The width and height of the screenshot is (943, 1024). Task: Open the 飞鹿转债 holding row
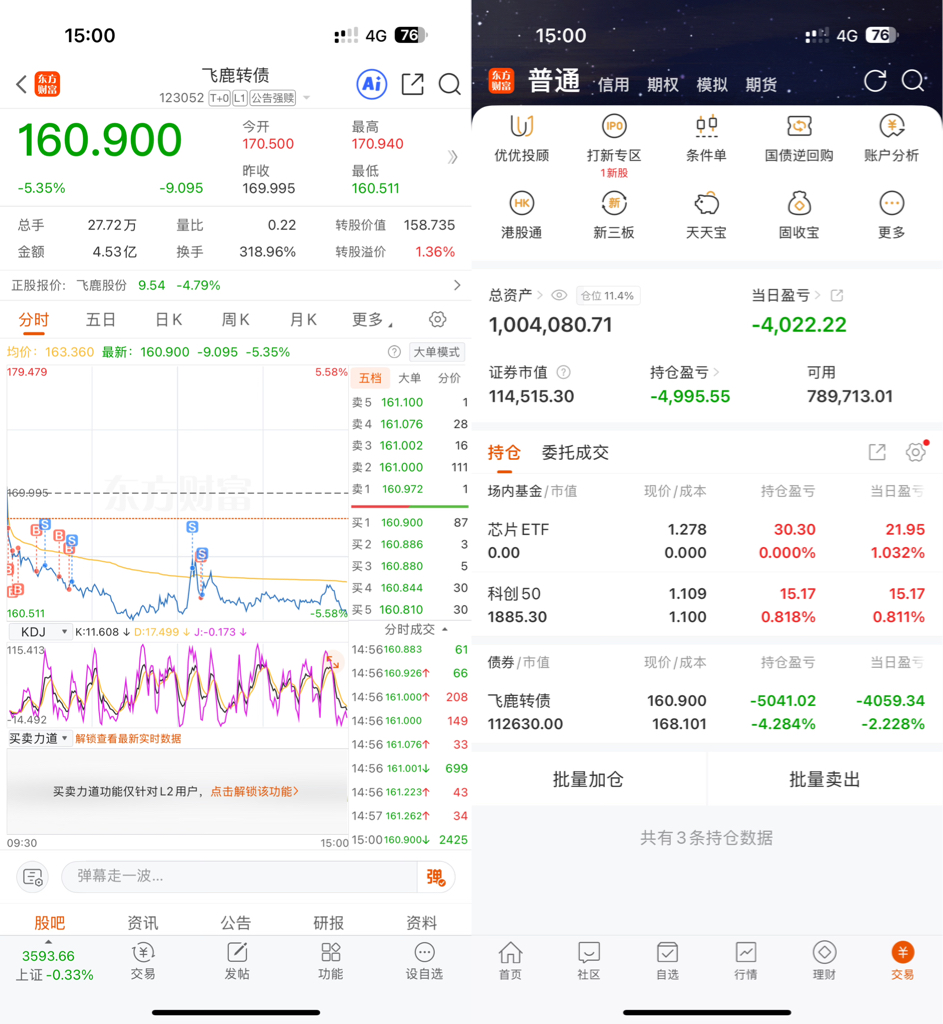(x=707, y=712)
